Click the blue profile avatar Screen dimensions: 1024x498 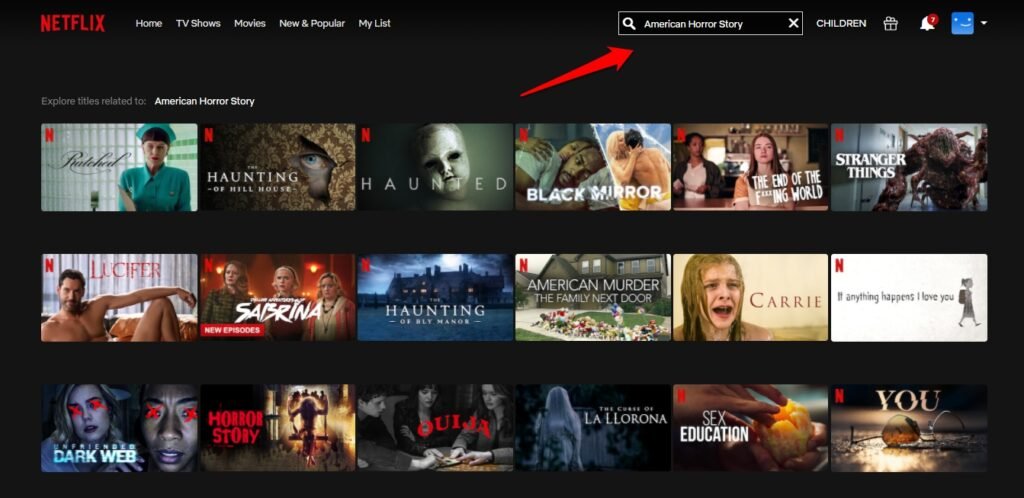(963, 23)
